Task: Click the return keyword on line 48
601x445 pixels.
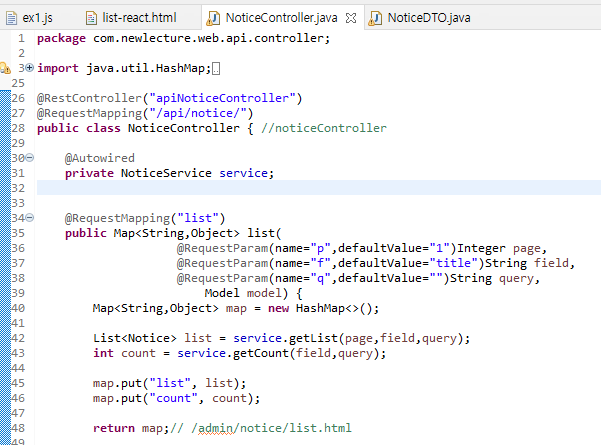Action: tap(114, 428)
